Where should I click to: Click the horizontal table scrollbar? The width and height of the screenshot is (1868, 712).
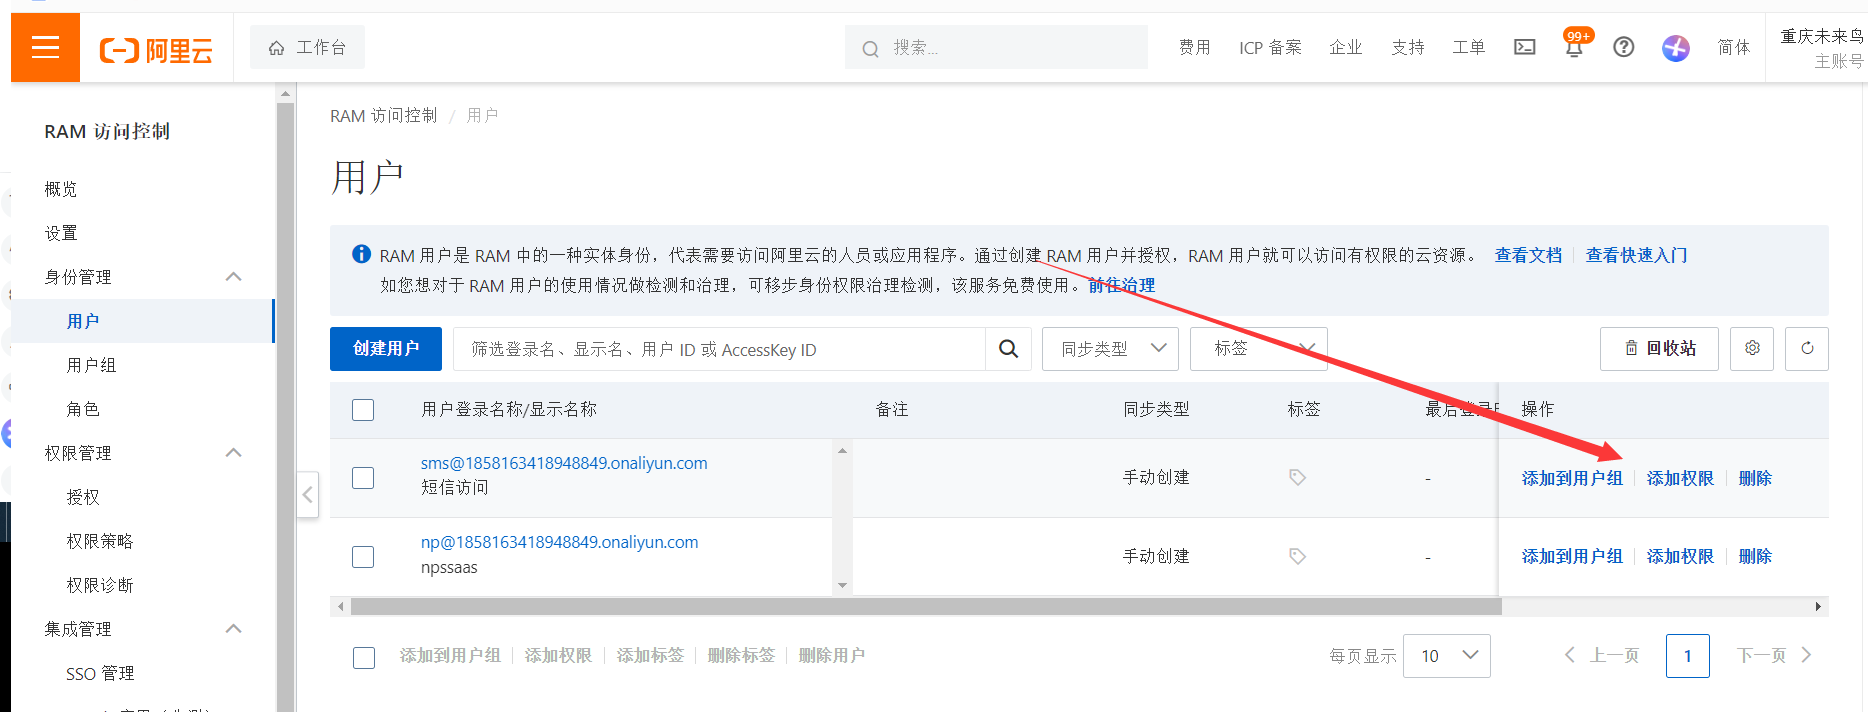[x=925, y=607]
